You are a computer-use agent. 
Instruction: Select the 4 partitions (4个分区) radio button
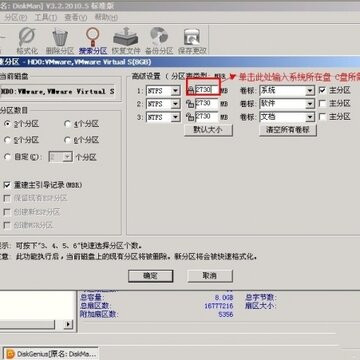click(x=68, y=124)
